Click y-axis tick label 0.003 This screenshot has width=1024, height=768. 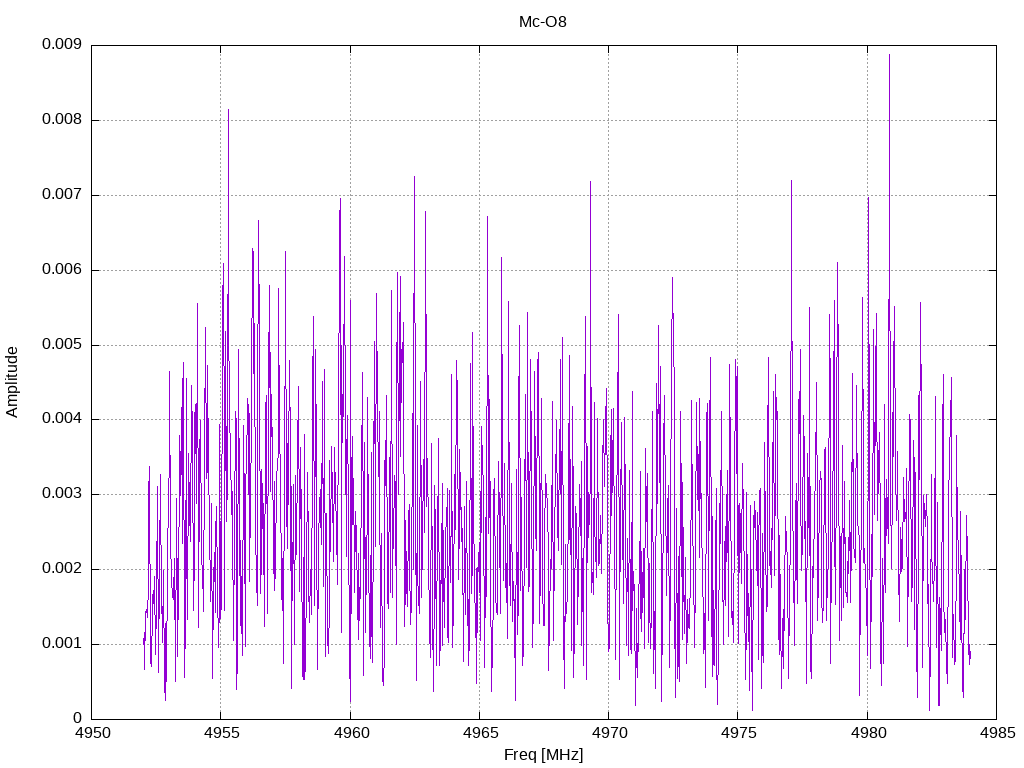click(x=62, y=494)
